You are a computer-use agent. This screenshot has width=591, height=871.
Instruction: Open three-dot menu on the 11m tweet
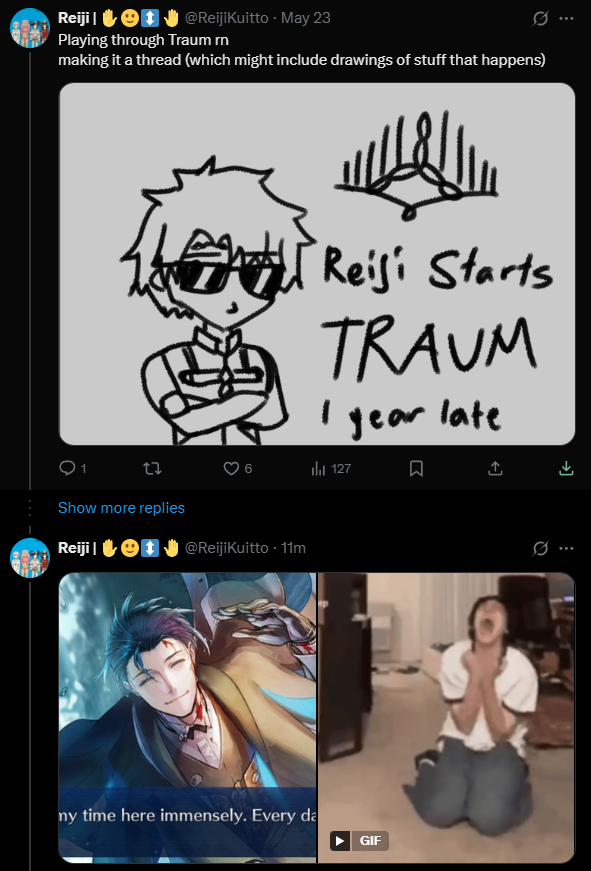pos(566,548)
